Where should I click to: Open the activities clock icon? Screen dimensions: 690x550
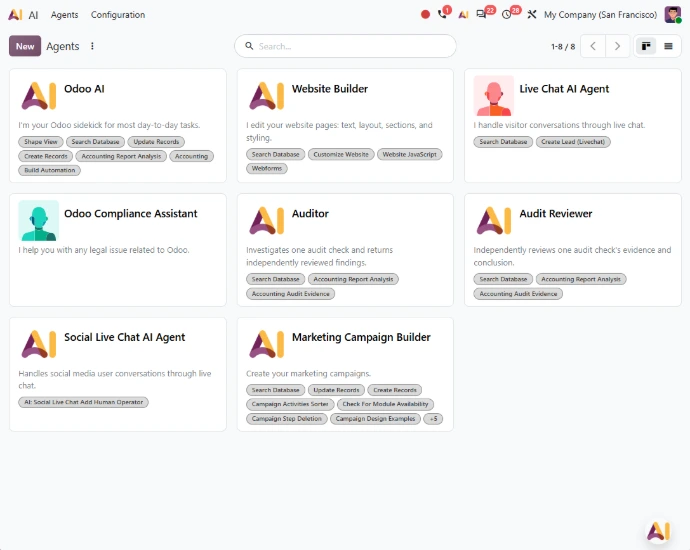(506, 15)
